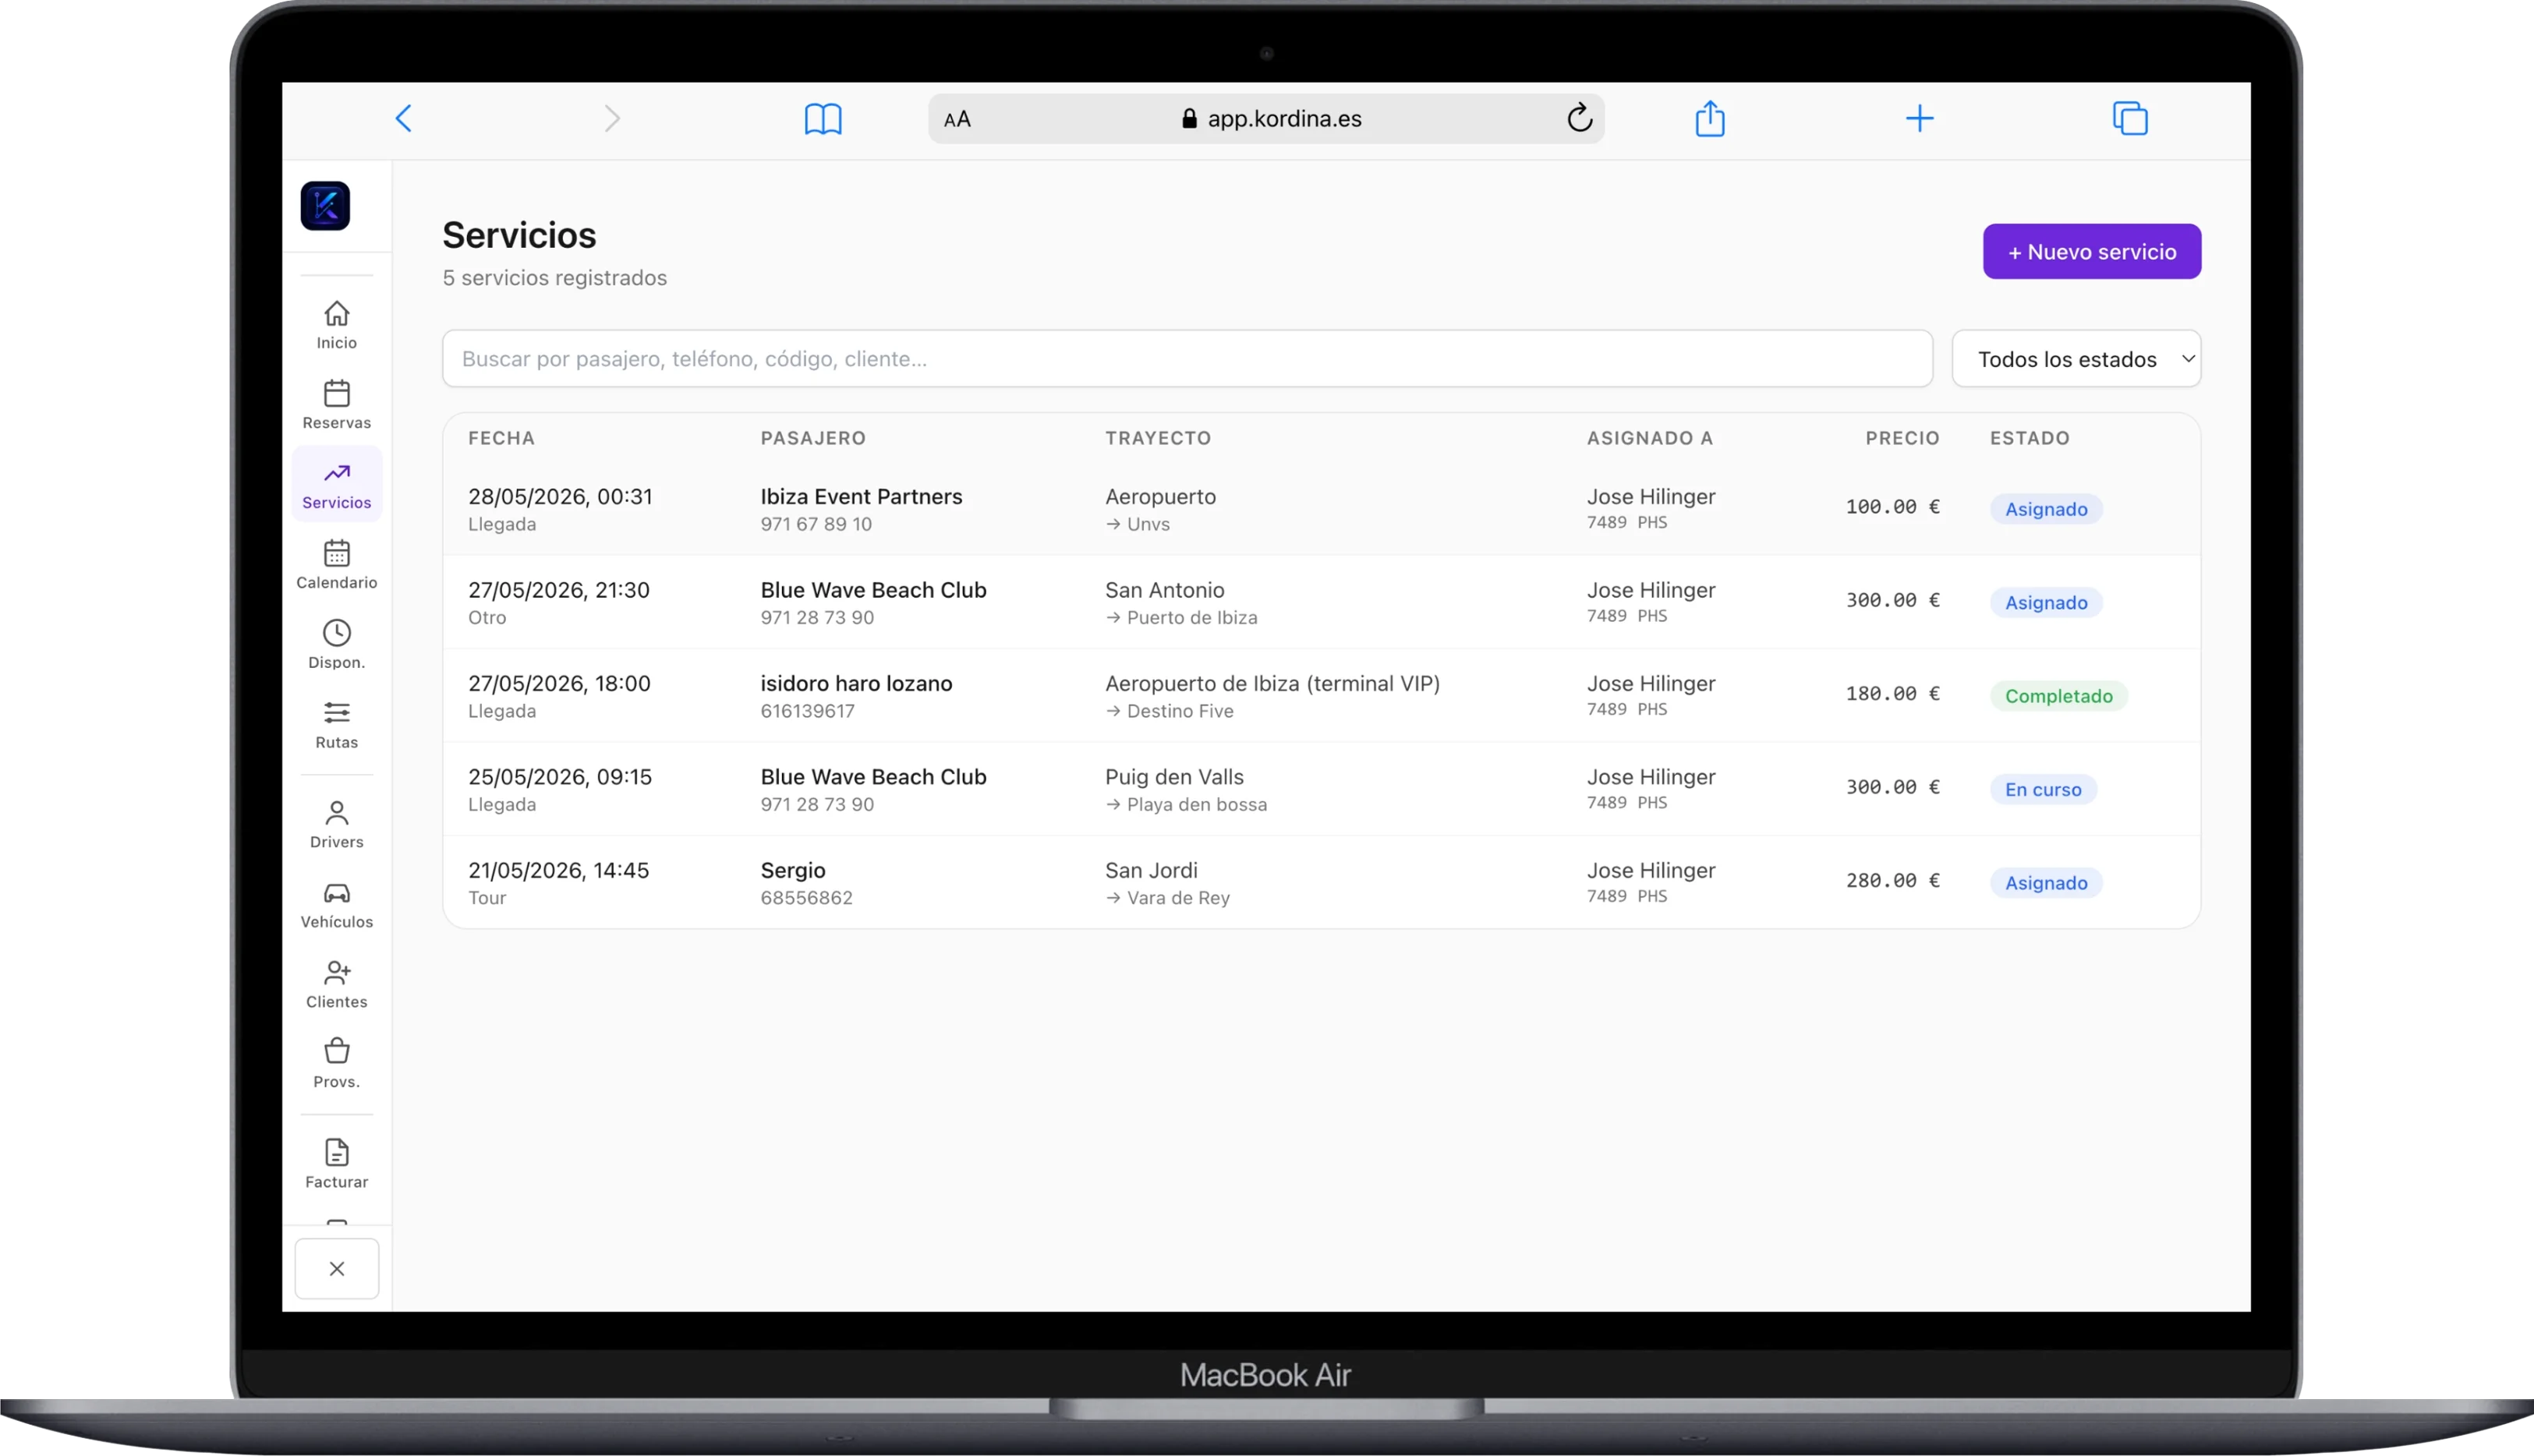2534x1456 pixels.
Task: Click the Kordina app logo
Action: pyautogui.click(x=325, y=206)
